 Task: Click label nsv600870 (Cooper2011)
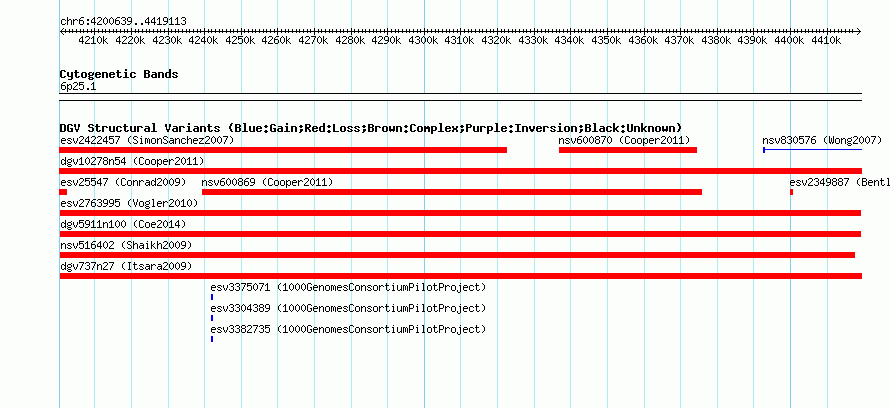(x=624, y=140)
